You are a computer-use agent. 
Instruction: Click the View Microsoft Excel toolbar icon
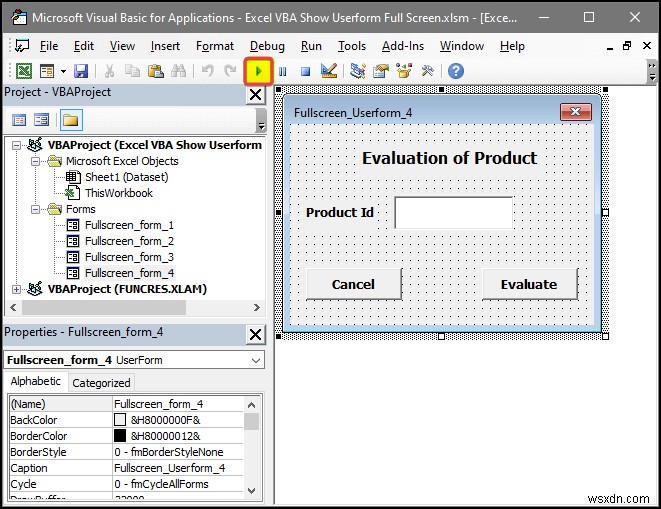click(24, 71)
